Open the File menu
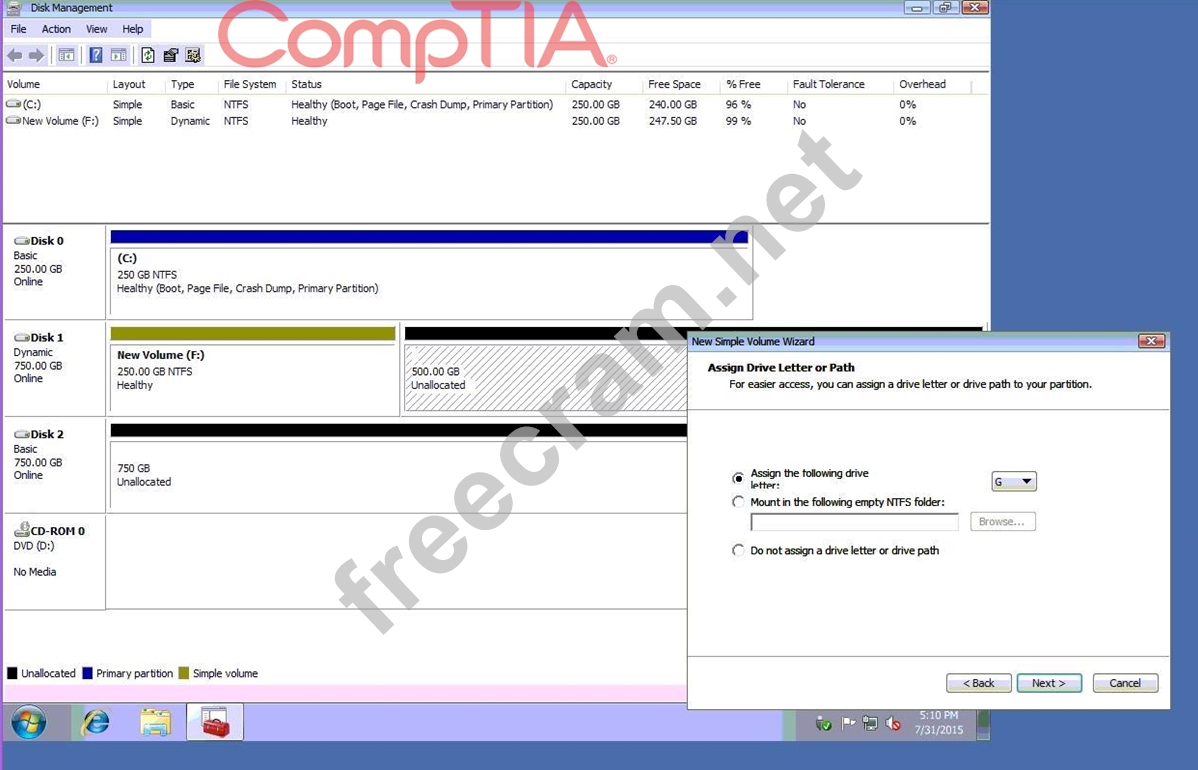This screenshot has height=770, width=1198. click(x=18, y=29)
